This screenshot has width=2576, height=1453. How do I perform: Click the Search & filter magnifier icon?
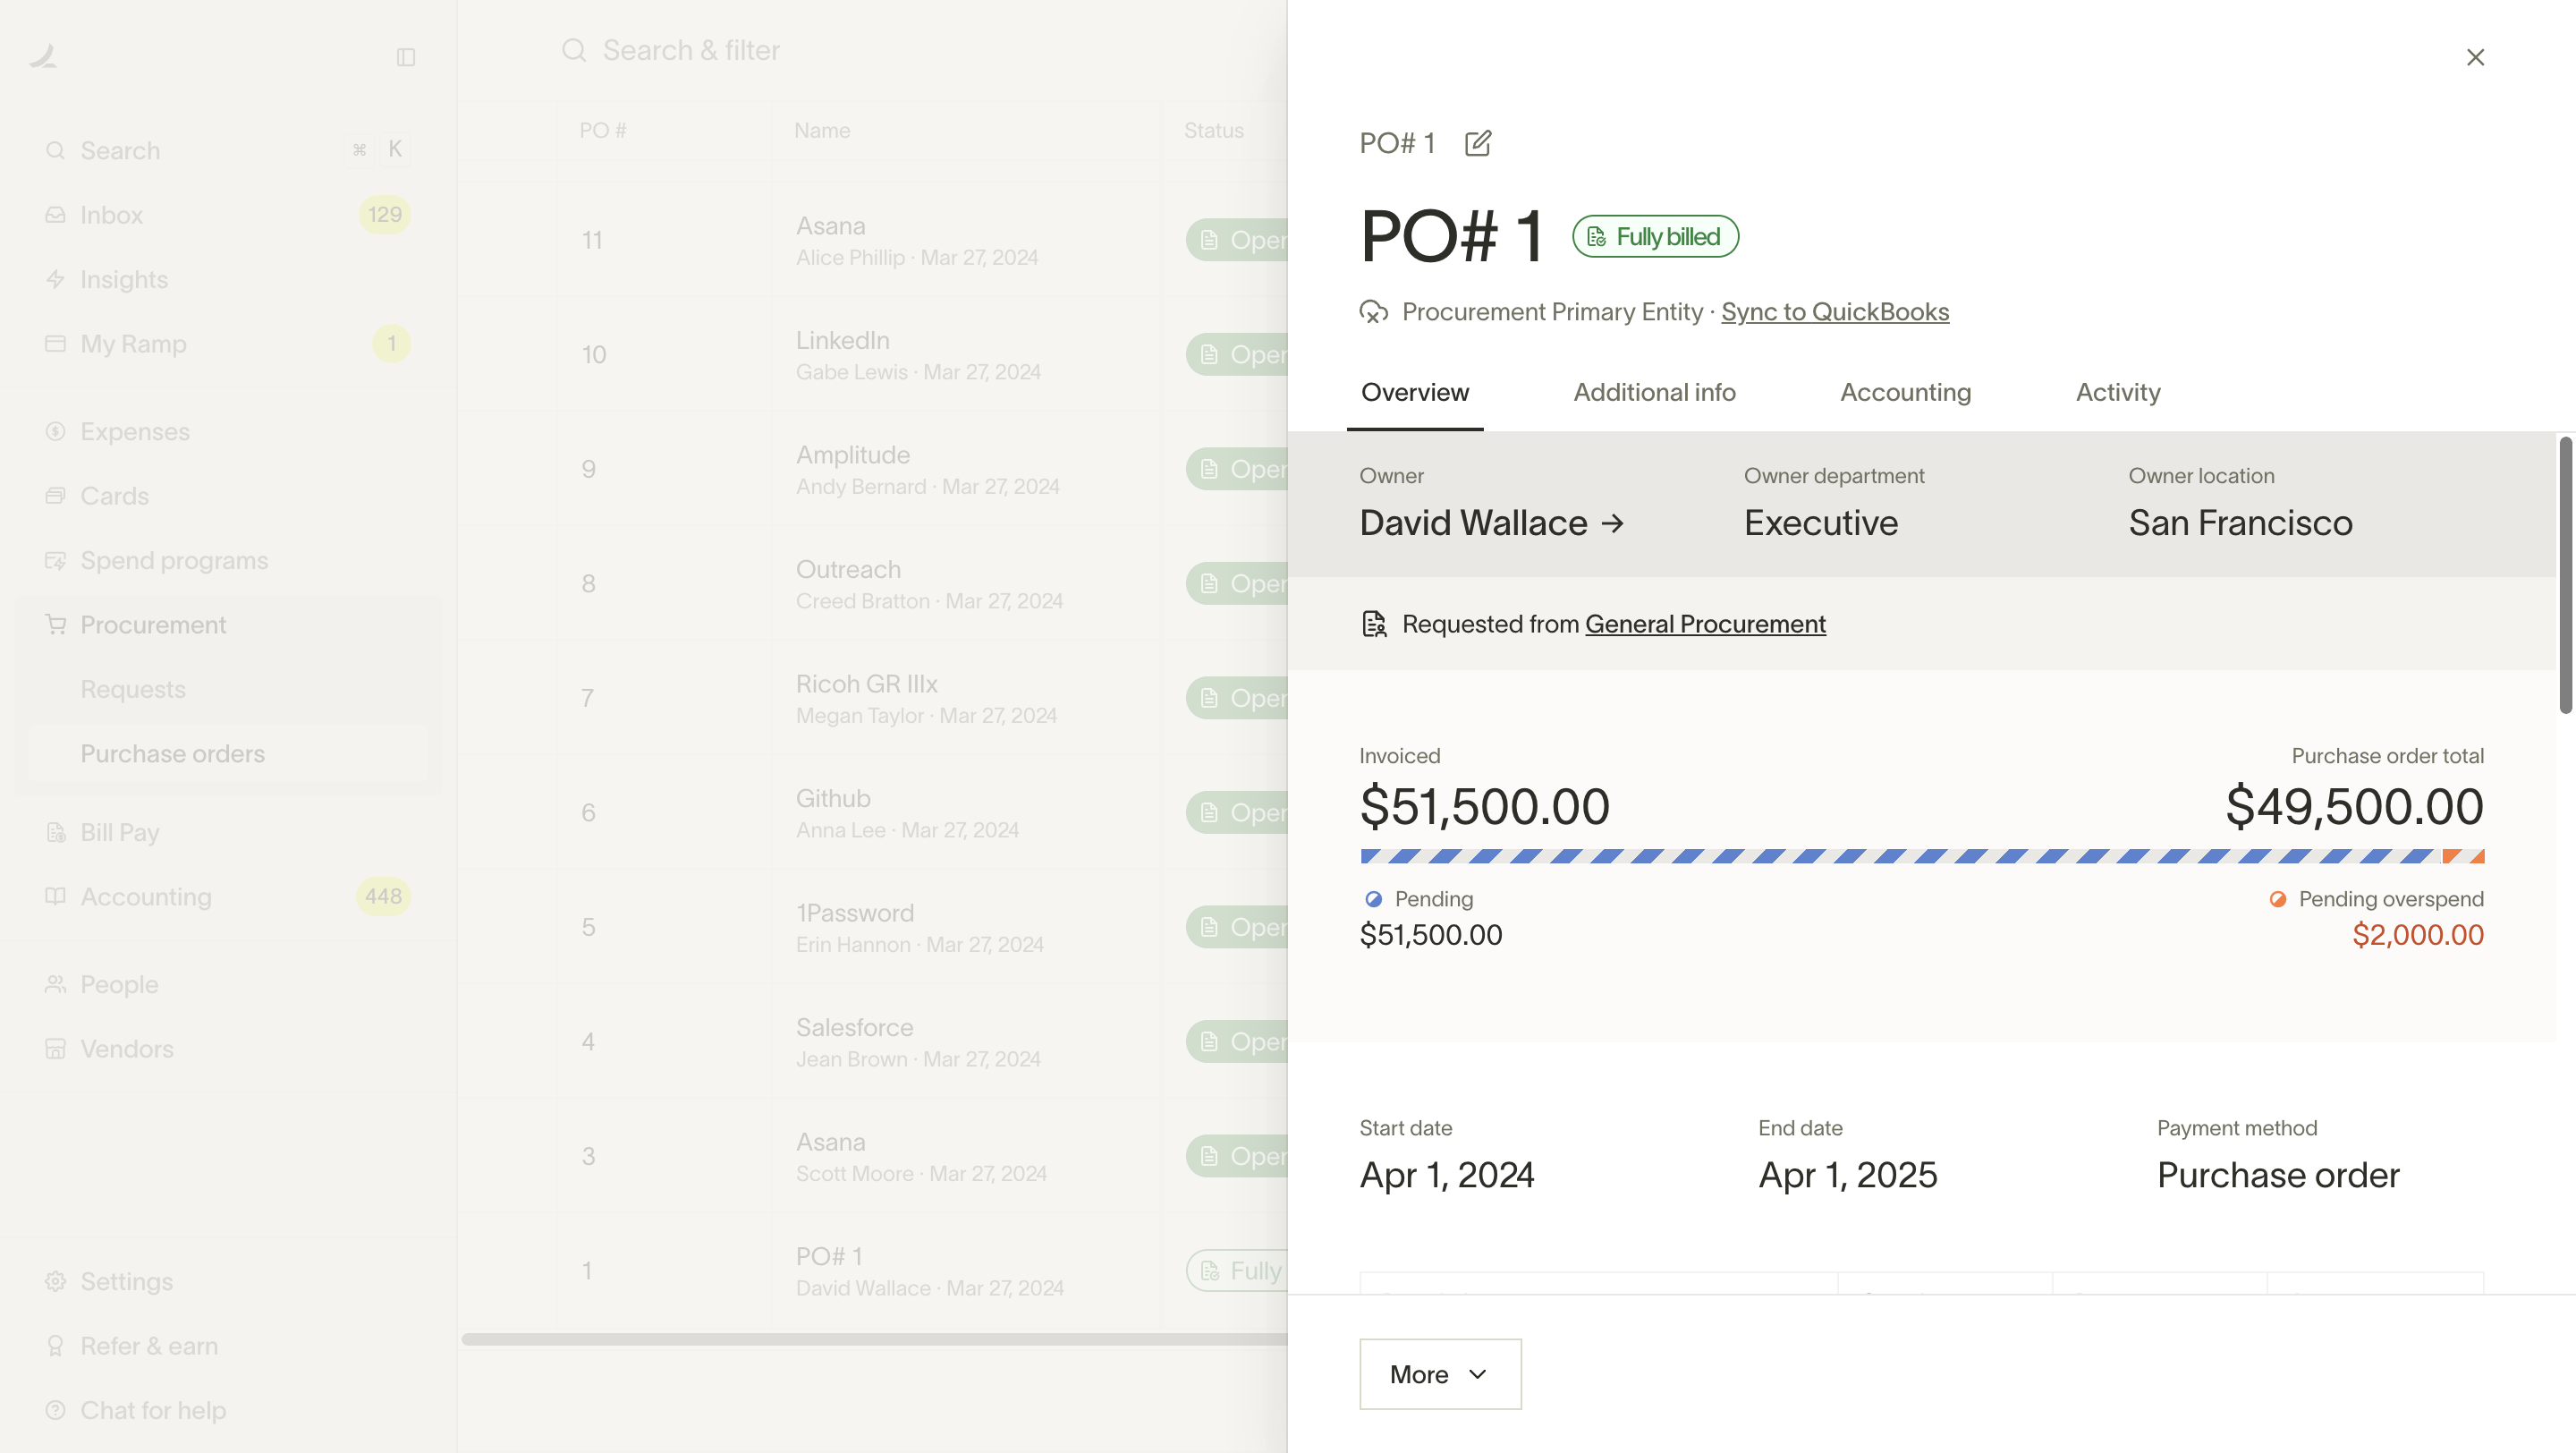pyautogui.click(x=574, y=50)
